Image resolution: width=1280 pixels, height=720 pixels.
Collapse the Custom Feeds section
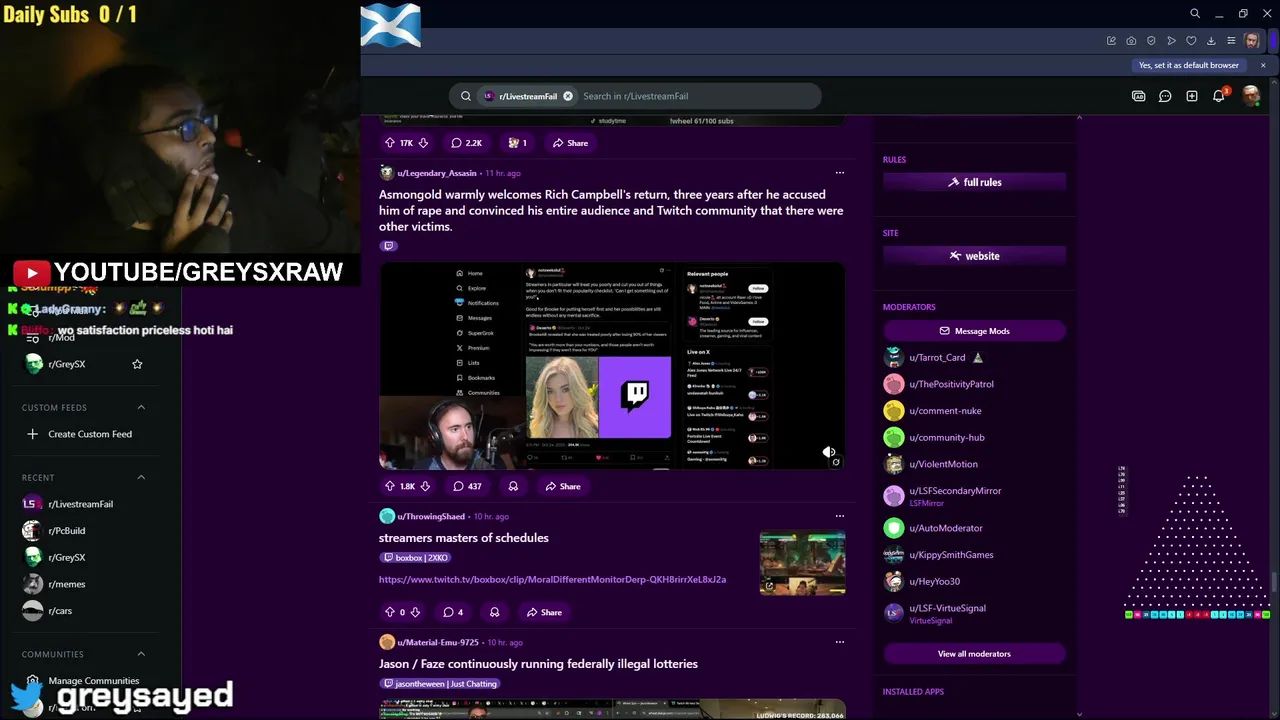click(x=141, y=407)
